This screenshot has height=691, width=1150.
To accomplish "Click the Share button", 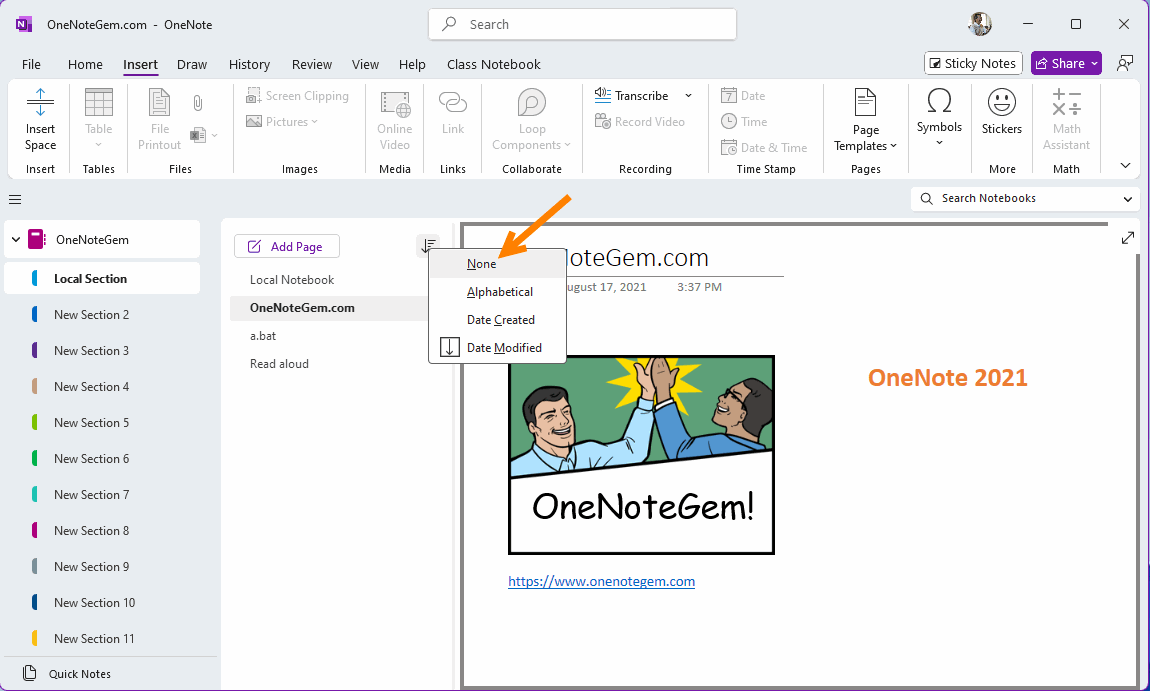I will click(x=1066, y=63).
